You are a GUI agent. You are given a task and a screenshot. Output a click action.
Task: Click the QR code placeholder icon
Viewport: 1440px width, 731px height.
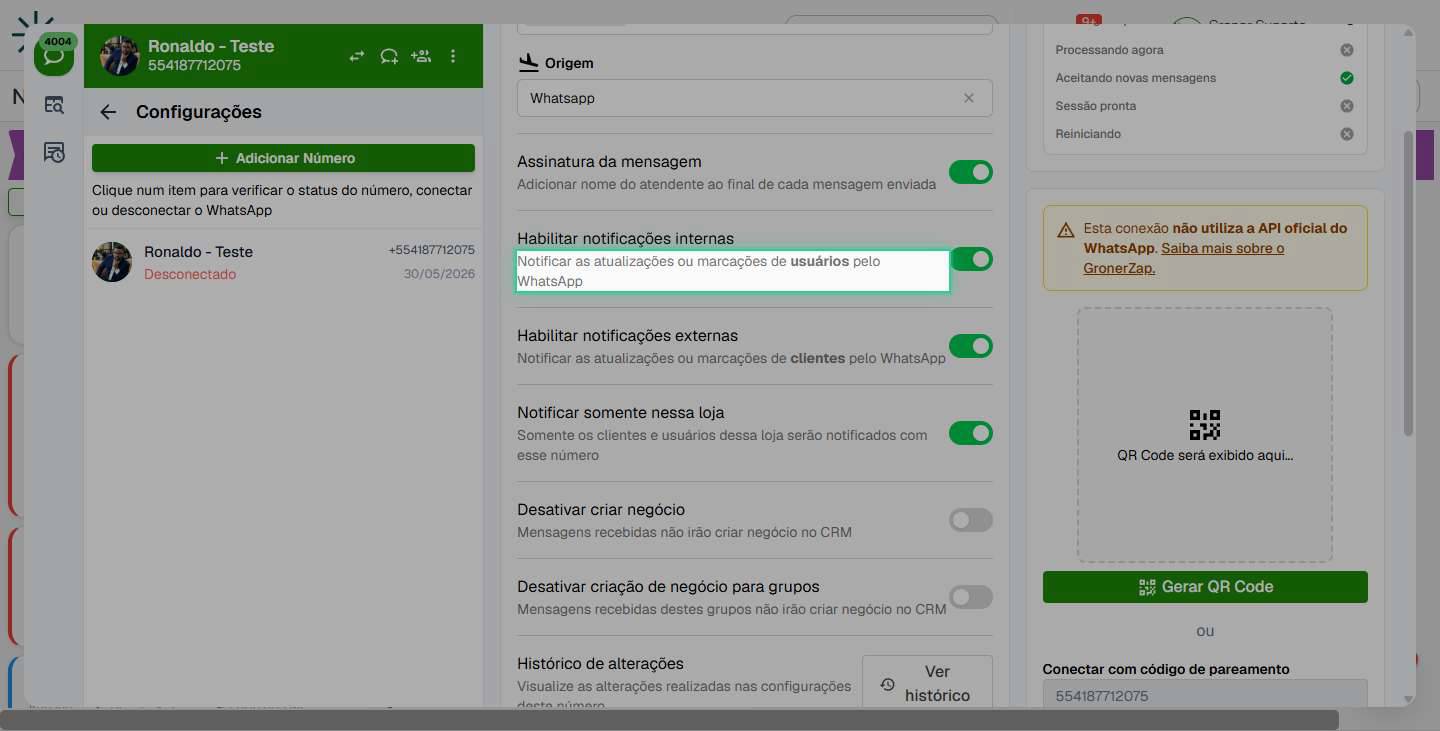(x=1205, y=425)
